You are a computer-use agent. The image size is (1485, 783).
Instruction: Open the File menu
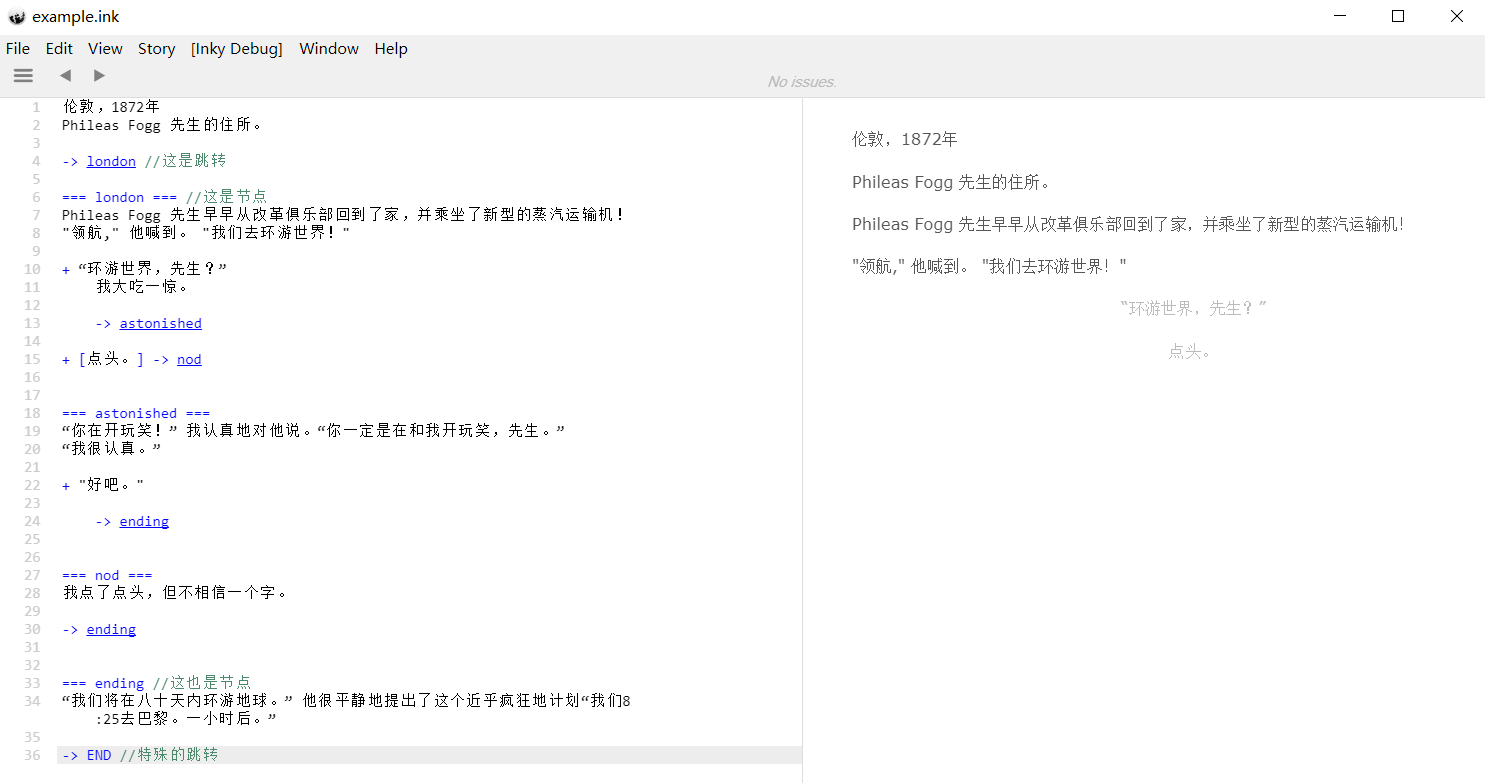(x=18, y=48)
